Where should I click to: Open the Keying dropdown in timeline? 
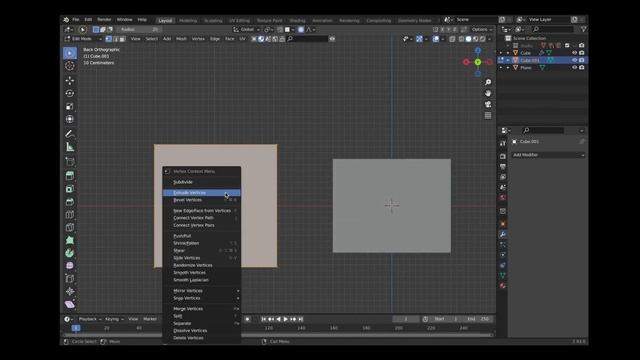point(114,319)
